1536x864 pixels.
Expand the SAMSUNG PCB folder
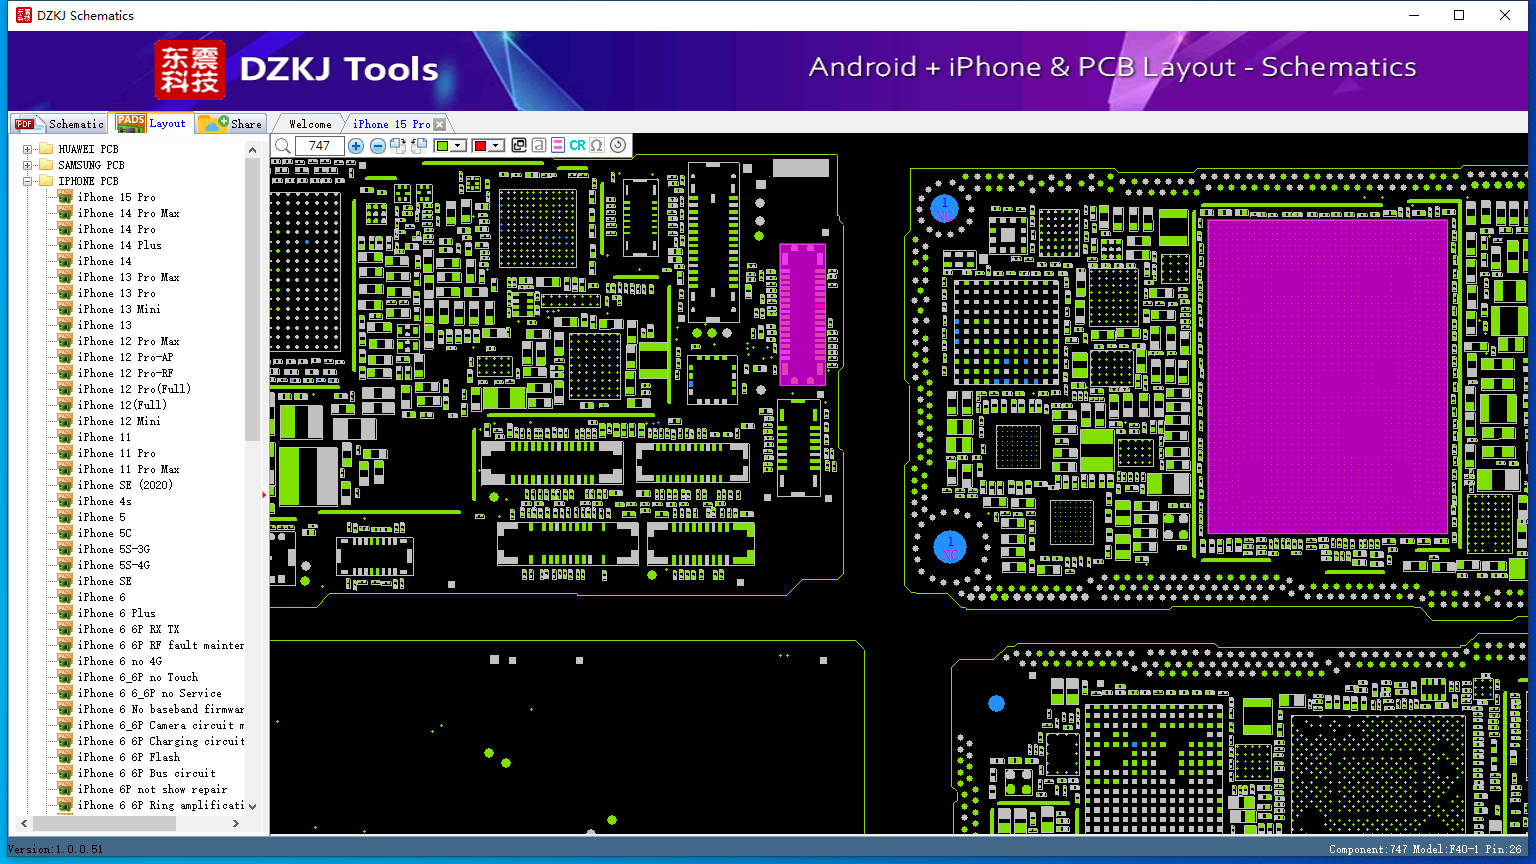[x=27, y=165]
